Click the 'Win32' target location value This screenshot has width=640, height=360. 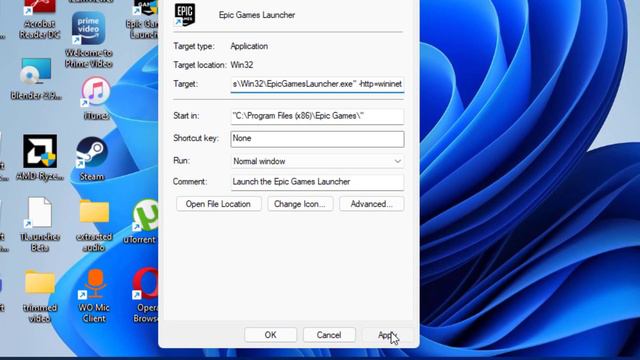pos(242,65)
